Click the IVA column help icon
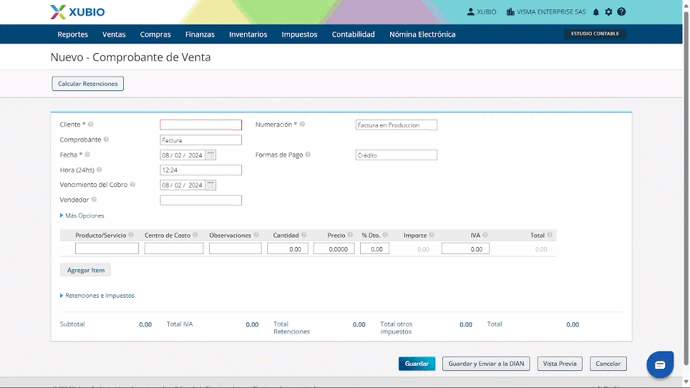The width and height of the screenshot is (690, 388). pyautogui.click(x=485, y=235)
